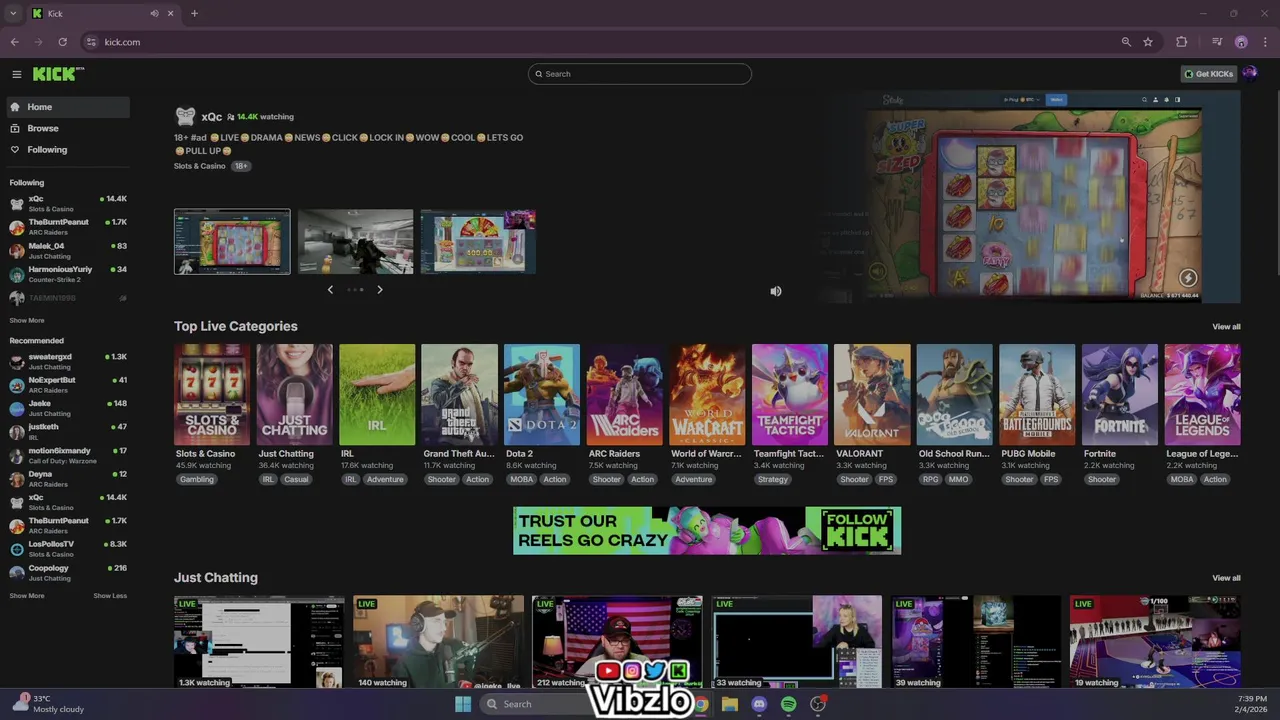Click the Slots & Casino tag under xQc
Screen dimensions: 1280x720
click(200, 166)
